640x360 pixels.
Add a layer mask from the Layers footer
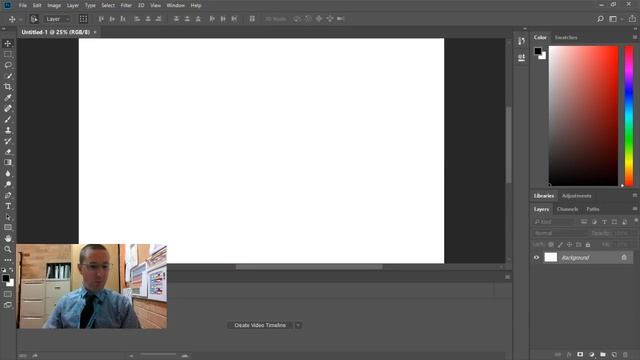coord(580,355)
